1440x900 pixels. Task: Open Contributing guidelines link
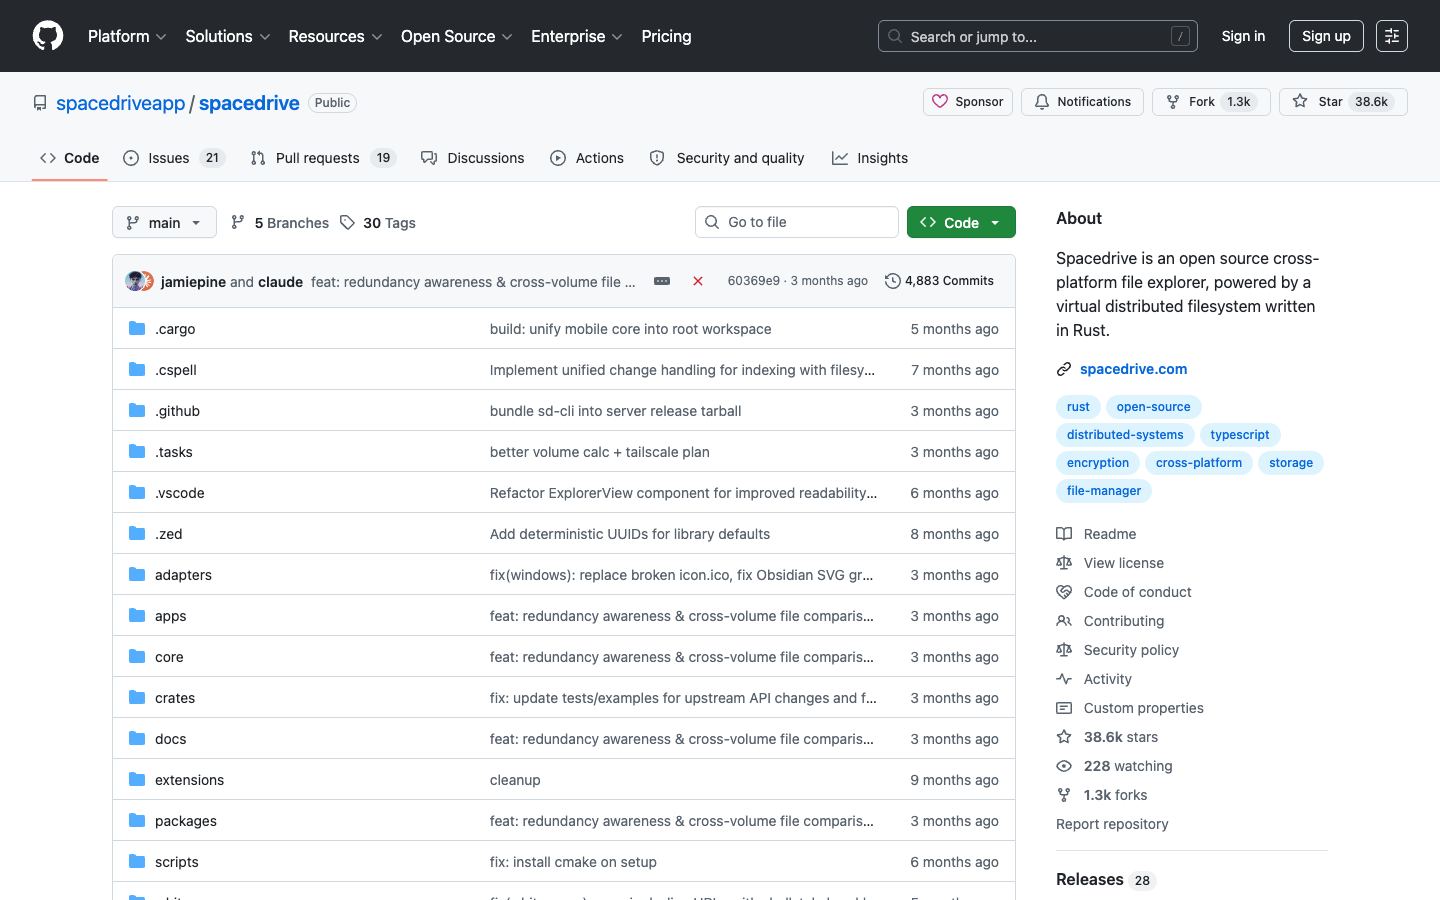tap(1110, 621)
